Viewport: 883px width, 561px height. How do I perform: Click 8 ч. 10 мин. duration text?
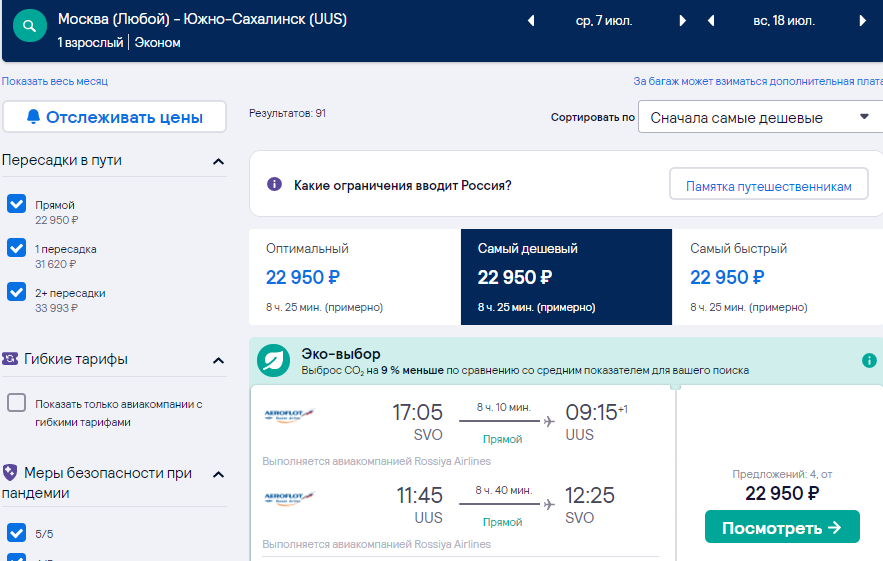pos(503,407)
